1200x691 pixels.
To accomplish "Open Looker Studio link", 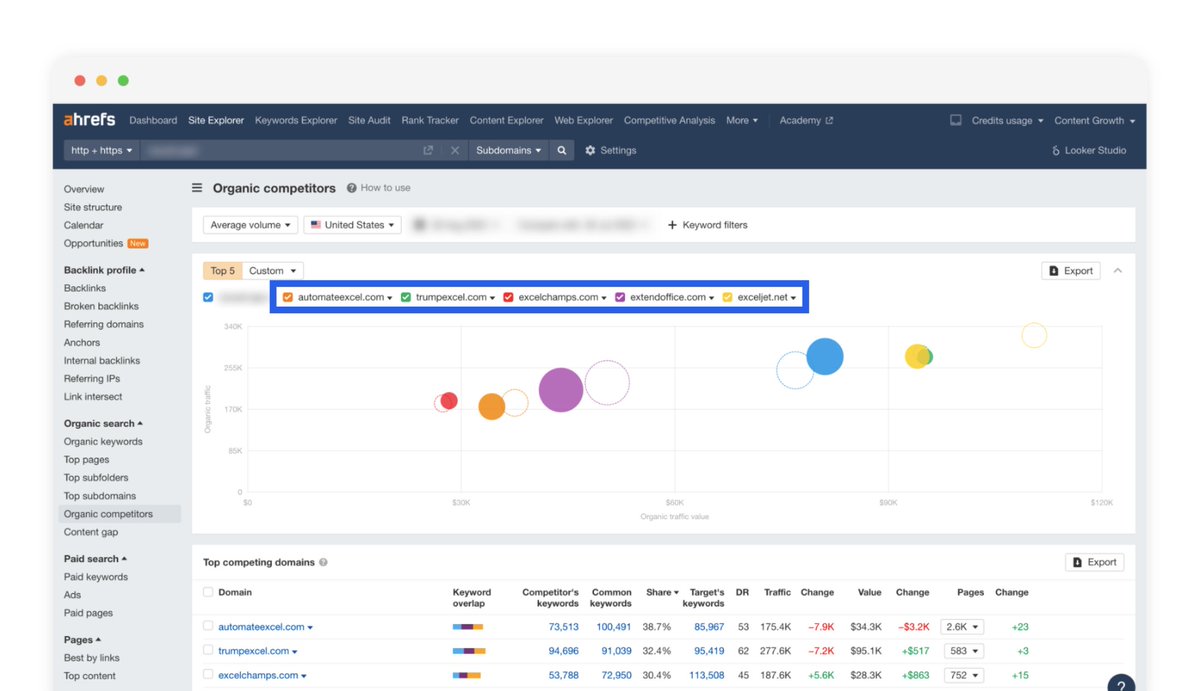I will click(x=1089, y=150).
